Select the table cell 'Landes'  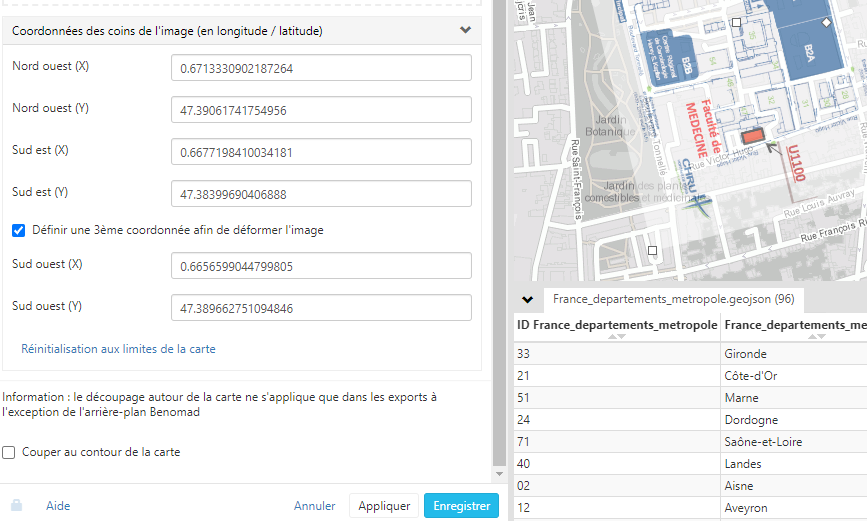coord(794,463)
